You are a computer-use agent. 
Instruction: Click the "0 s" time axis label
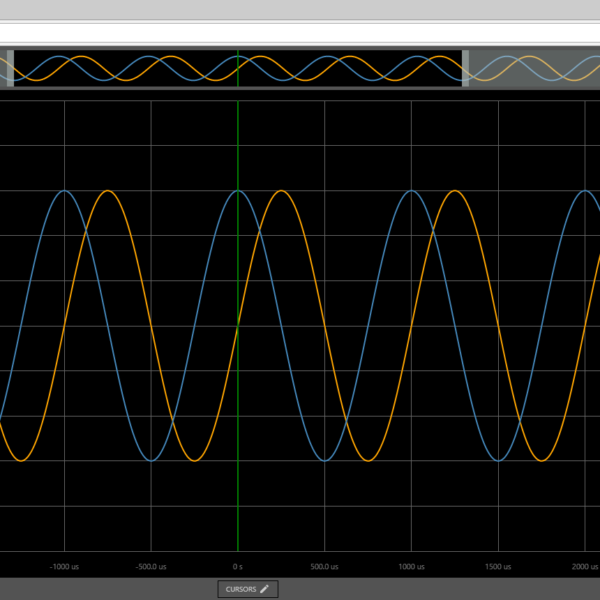238,567
